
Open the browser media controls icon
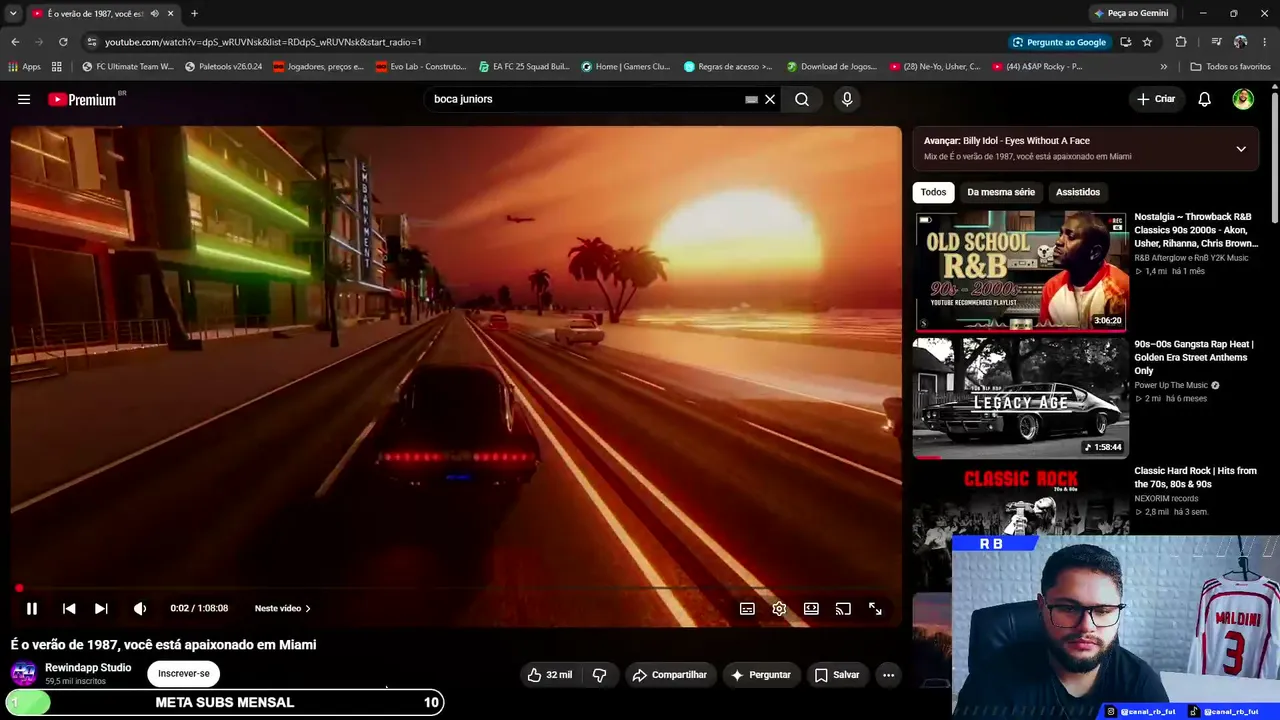coord(1216,42)
